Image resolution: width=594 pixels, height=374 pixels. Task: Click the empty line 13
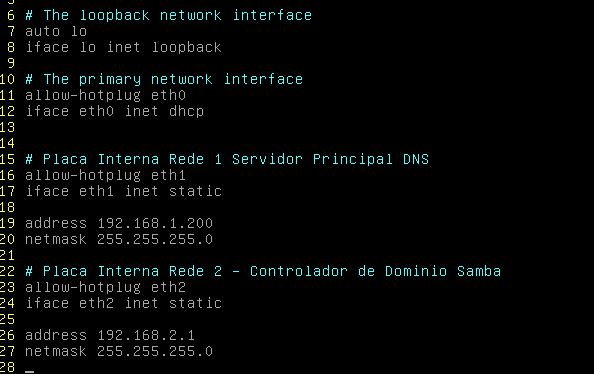[297, 127]
